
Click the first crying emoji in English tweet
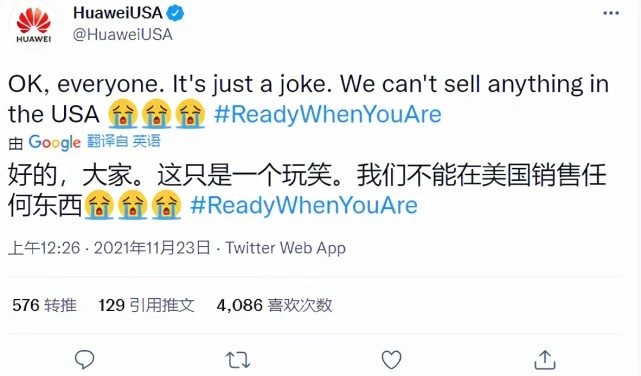tap(123, 114)
